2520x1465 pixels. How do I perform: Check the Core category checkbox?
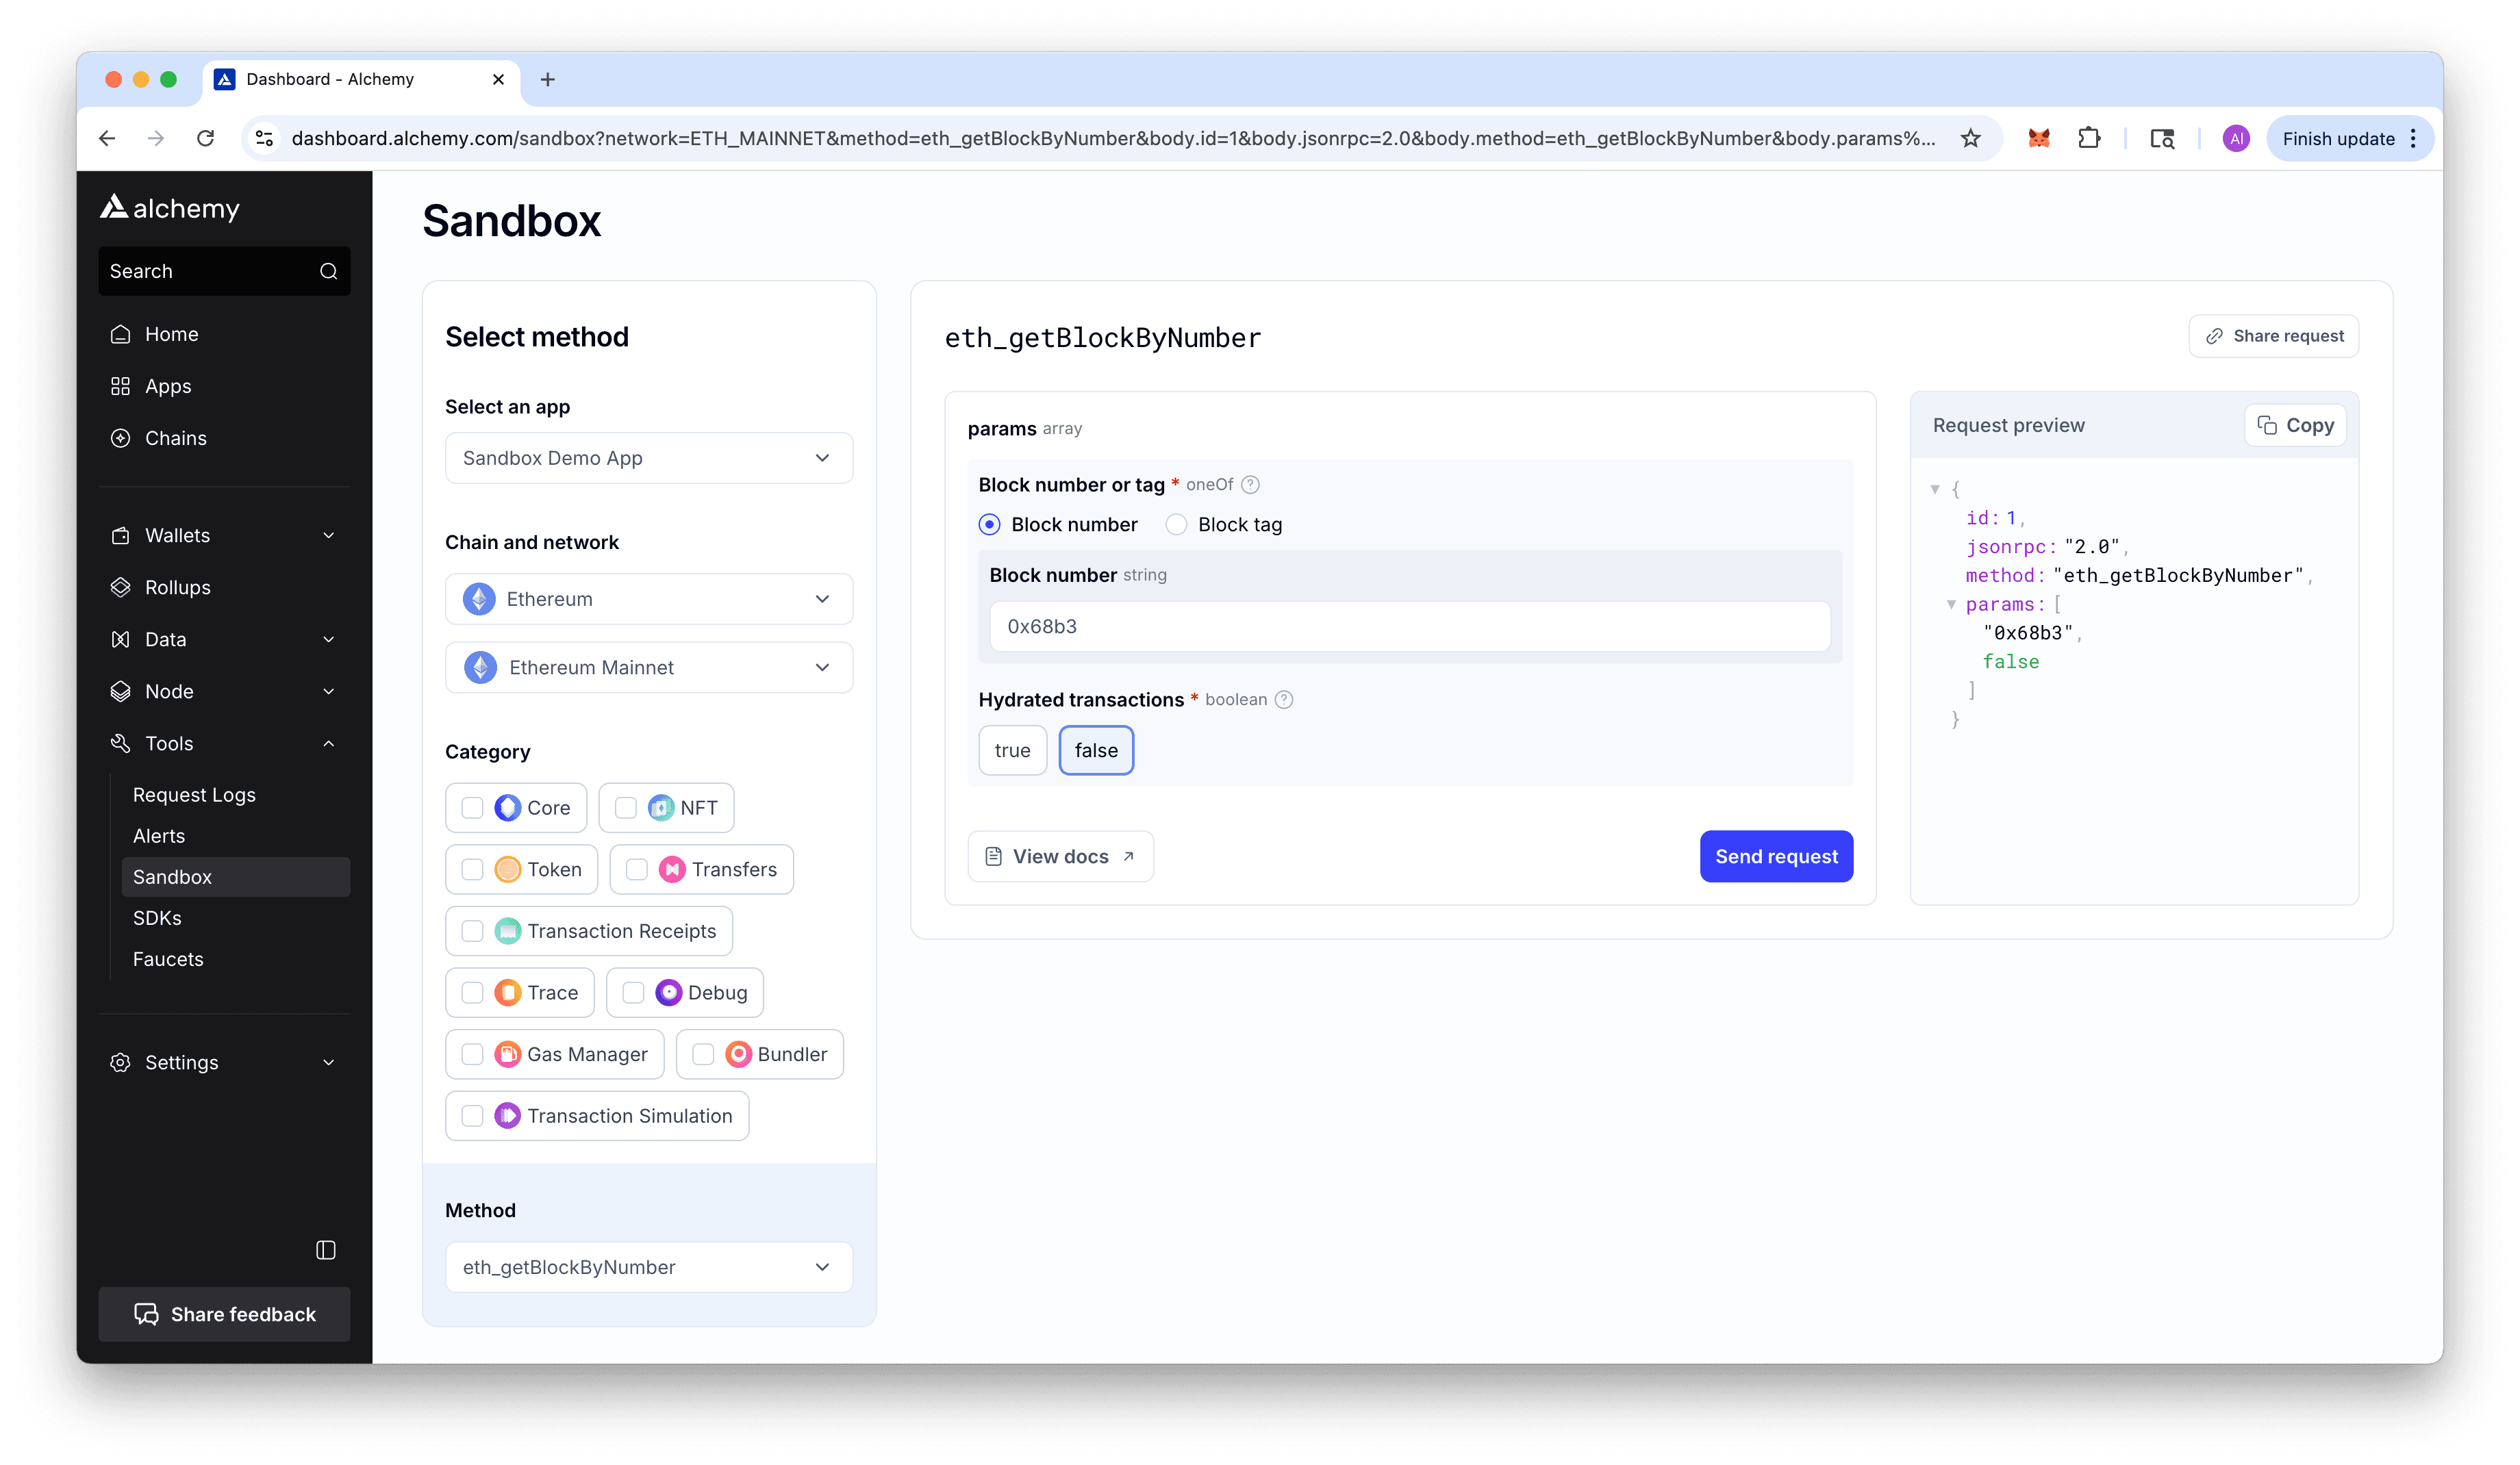pyautogui.click(x=472, y=808)
